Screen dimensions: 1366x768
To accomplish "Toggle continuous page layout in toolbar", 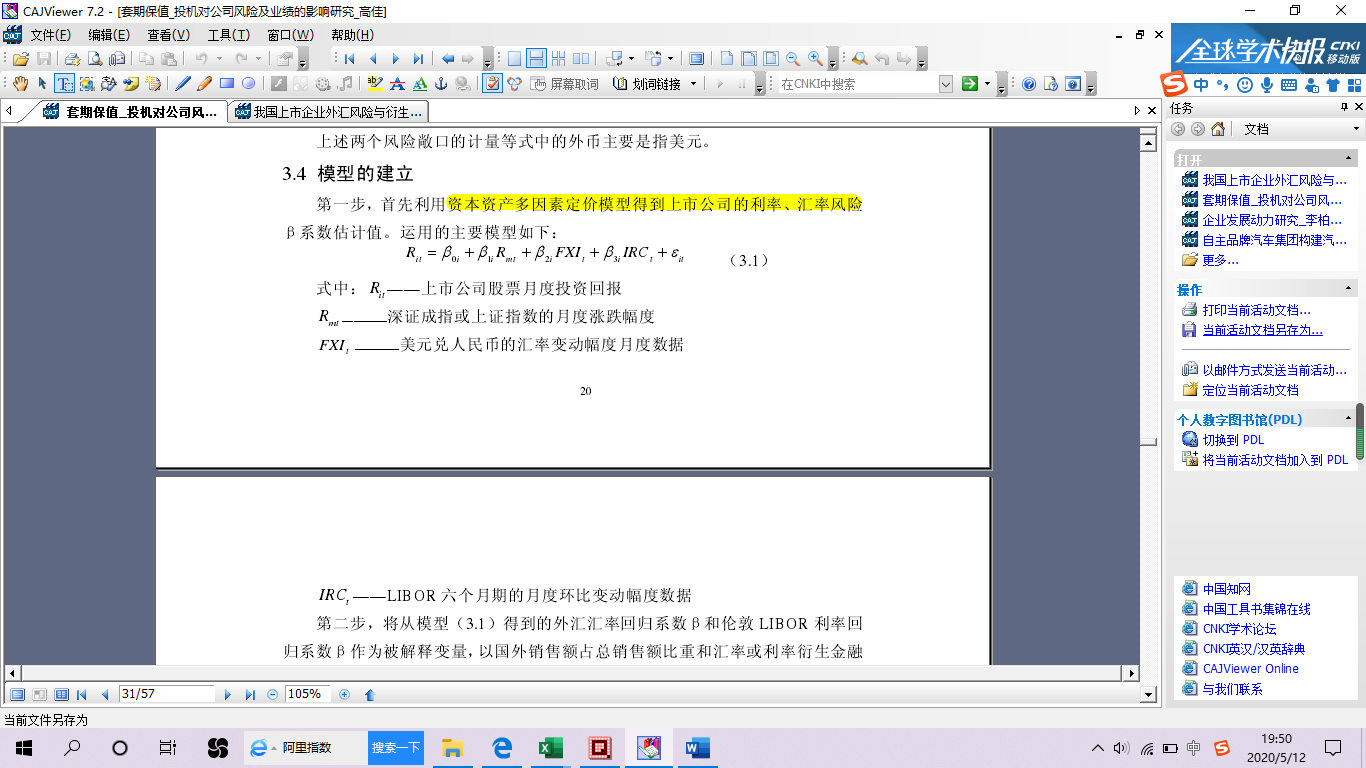I will [536, 59].
